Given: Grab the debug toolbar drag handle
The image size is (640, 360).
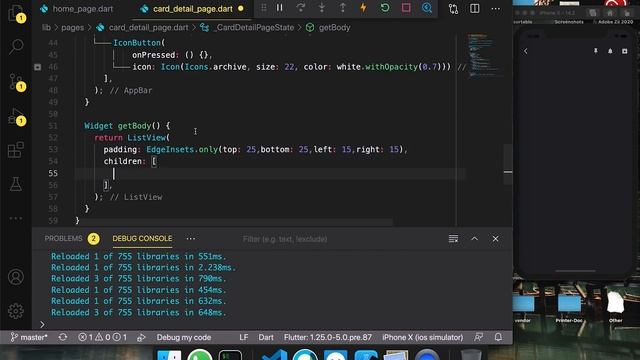Looking at the screenshot, I should click(264, 8).
